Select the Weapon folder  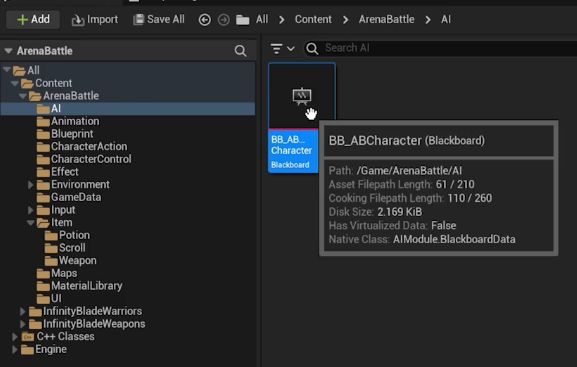click(71, 261)
